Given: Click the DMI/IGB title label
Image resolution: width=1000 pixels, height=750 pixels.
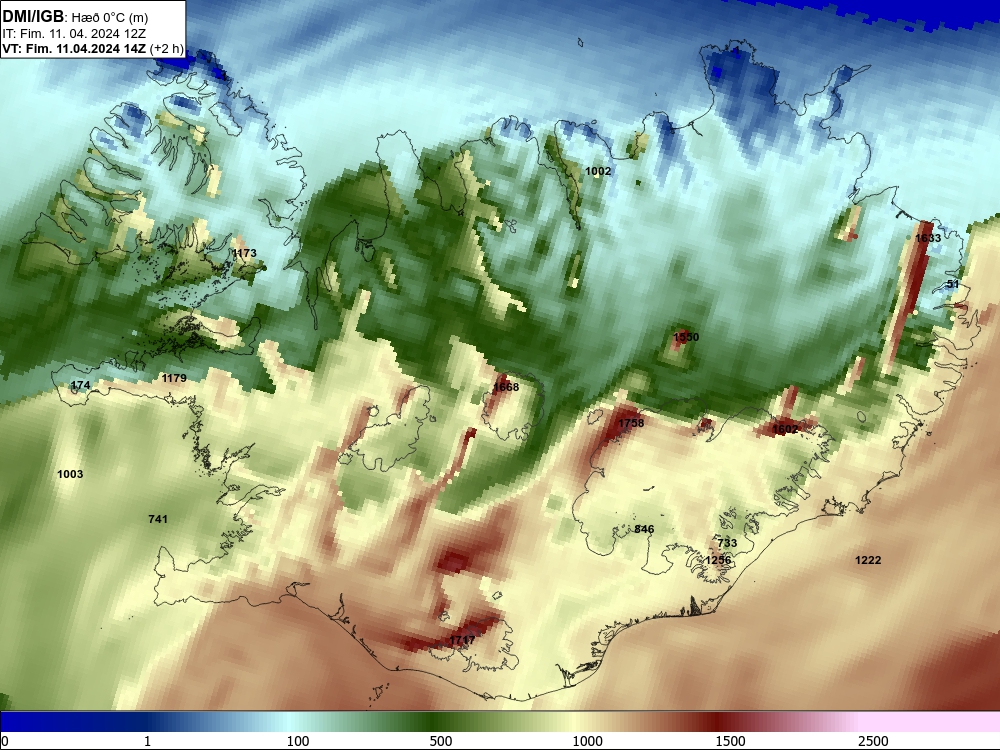Looking at the screenshot, I should [33, 17].
